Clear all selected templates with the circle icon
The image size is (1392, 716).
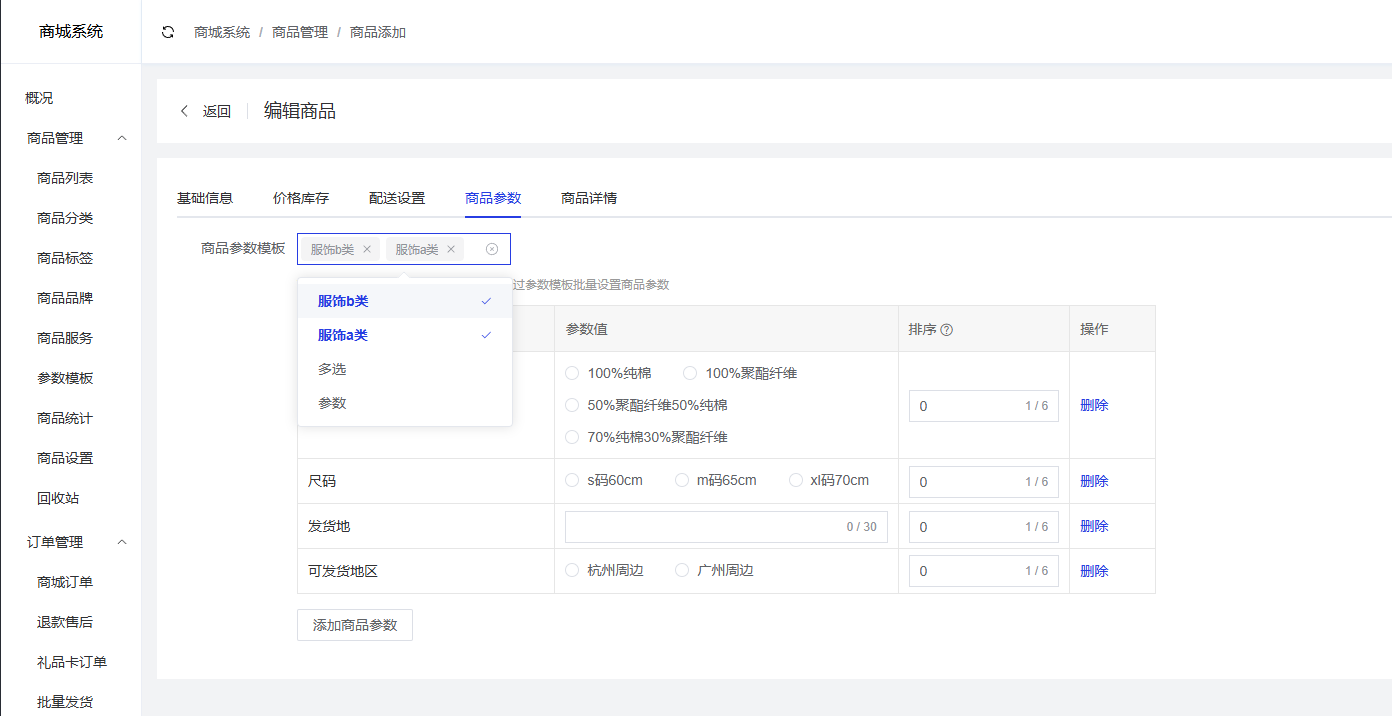[491, 248]
